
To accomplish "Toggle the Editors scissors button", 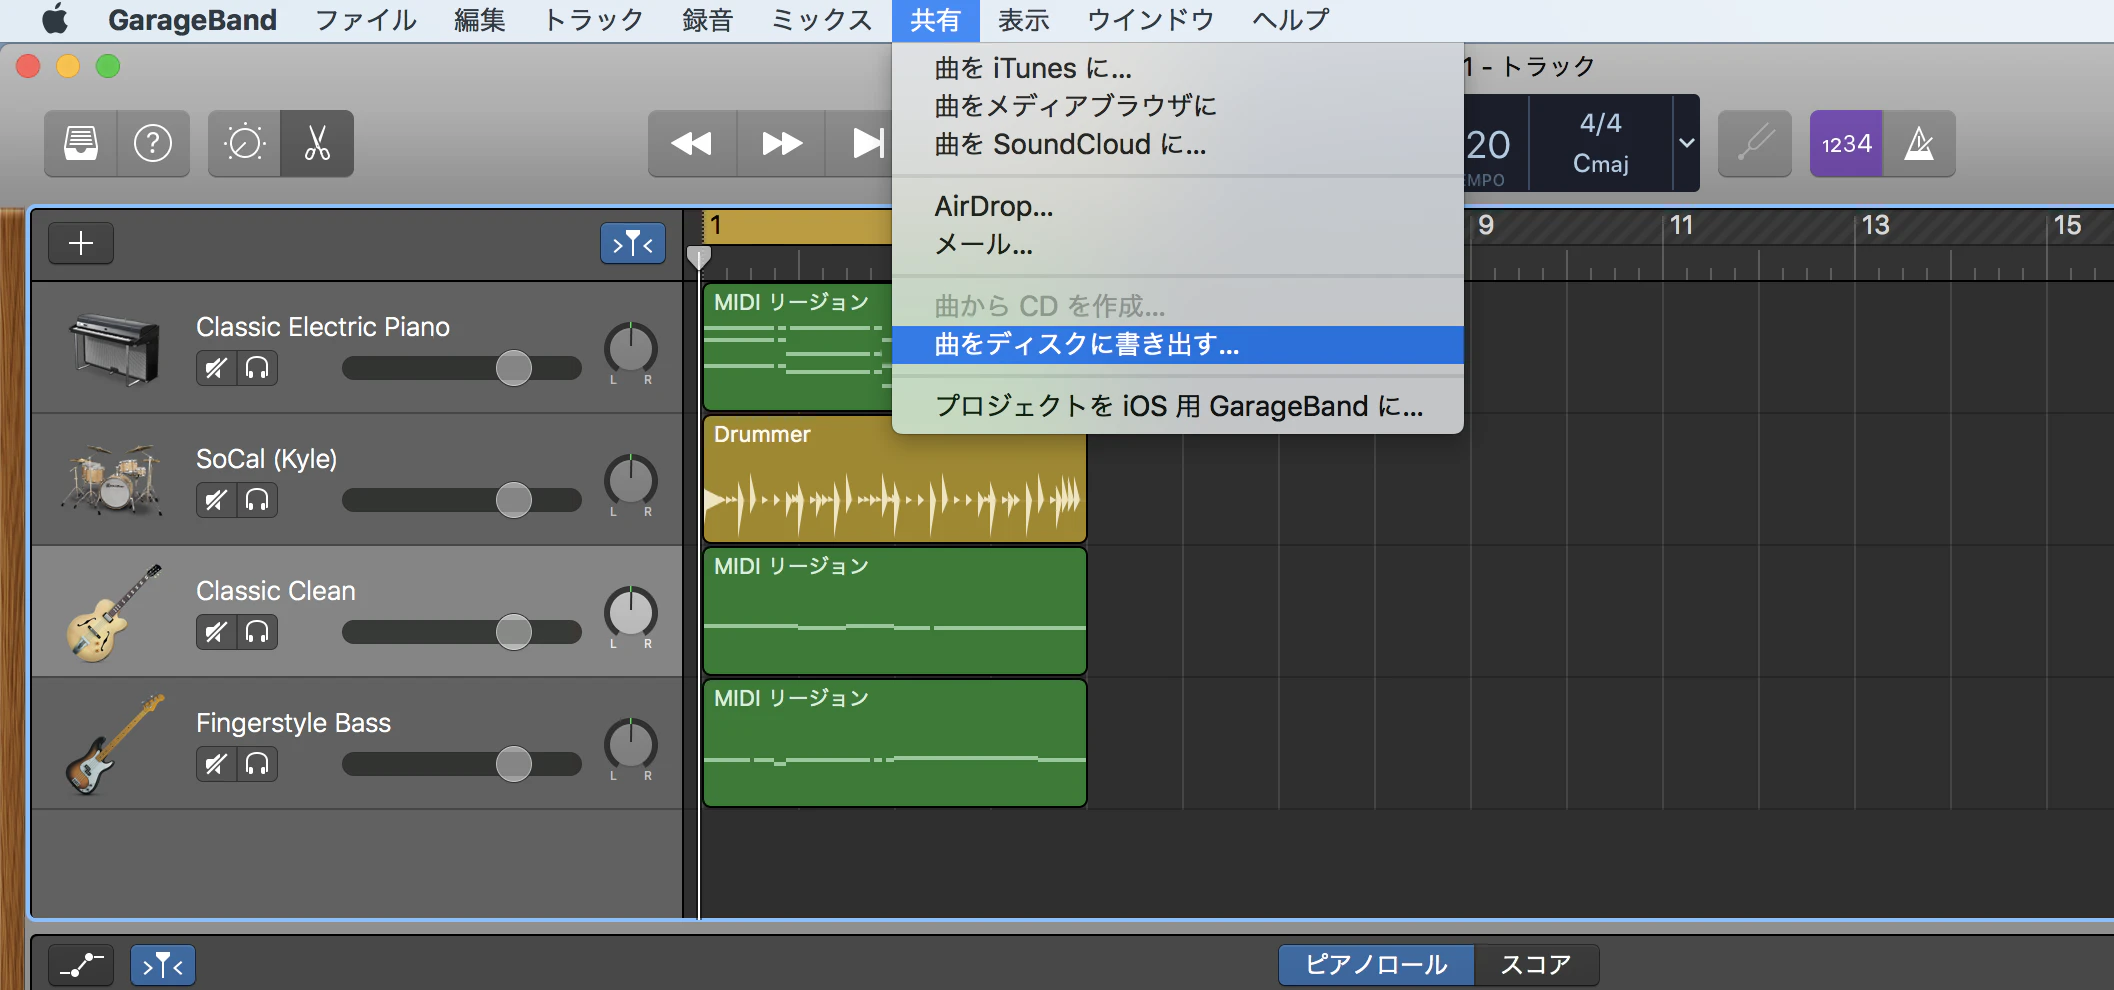I will [317, 143].
